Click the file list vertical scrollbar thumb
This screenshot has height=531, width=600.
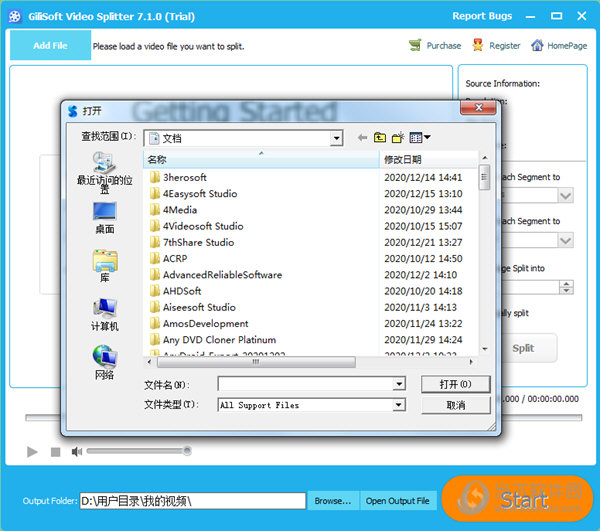pos(484,177)
